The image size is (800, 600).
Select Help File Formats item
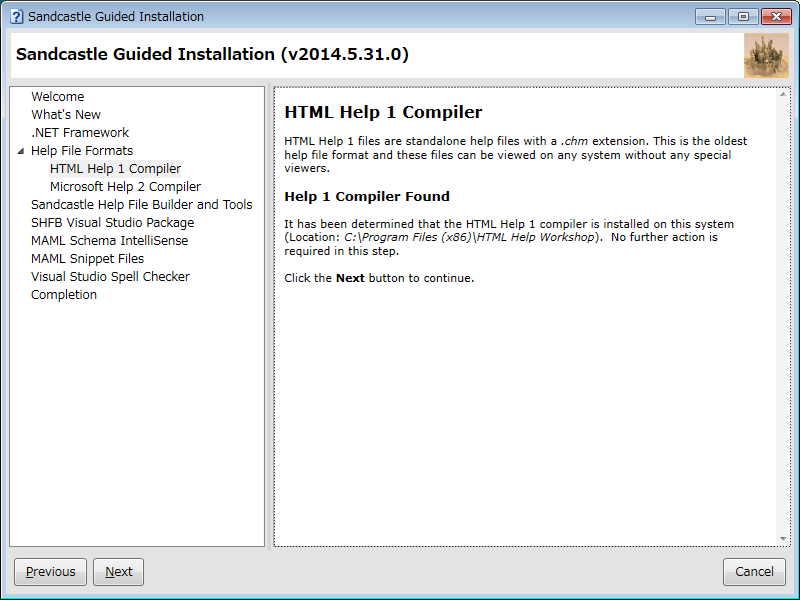[x=82, y=151]
